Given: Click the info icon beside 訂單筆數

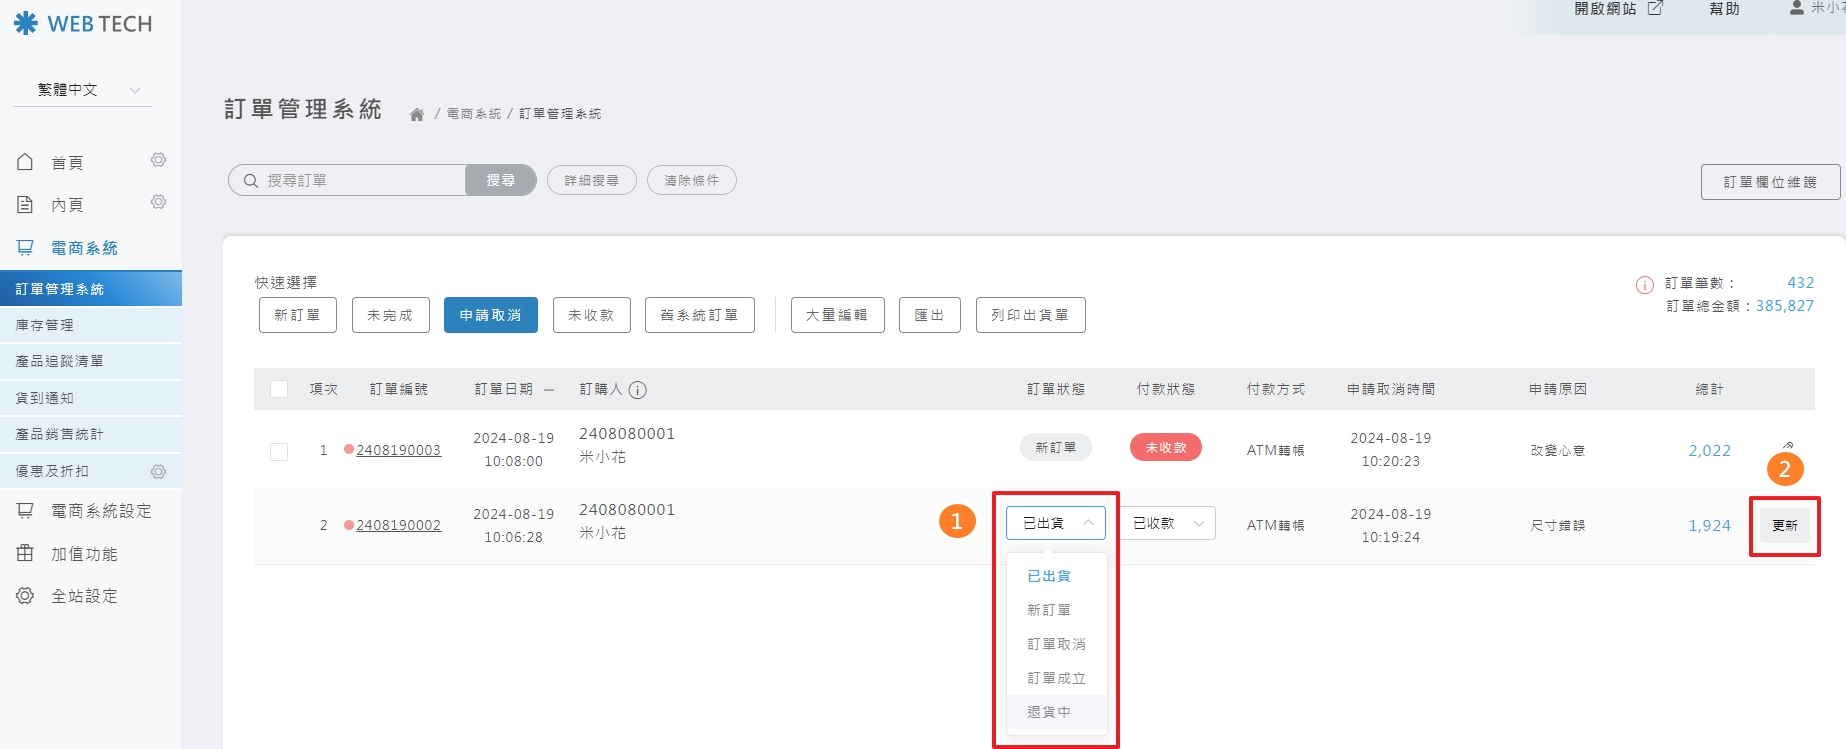Looking at the screenshot, I should 1644,285.
